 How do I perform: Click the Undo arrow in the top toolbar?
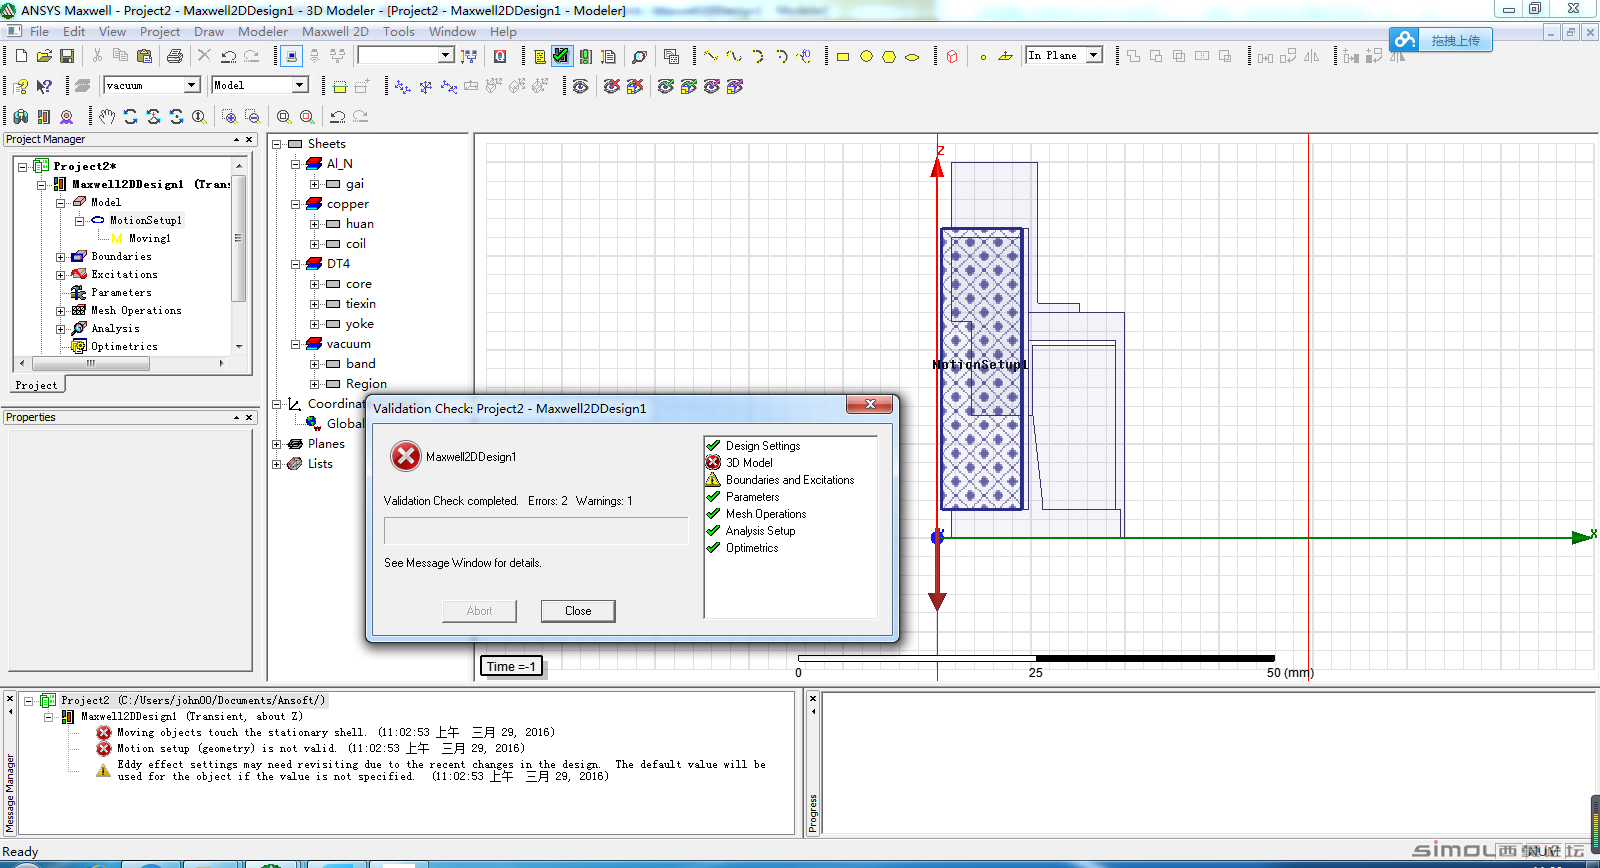coord(229,56)
